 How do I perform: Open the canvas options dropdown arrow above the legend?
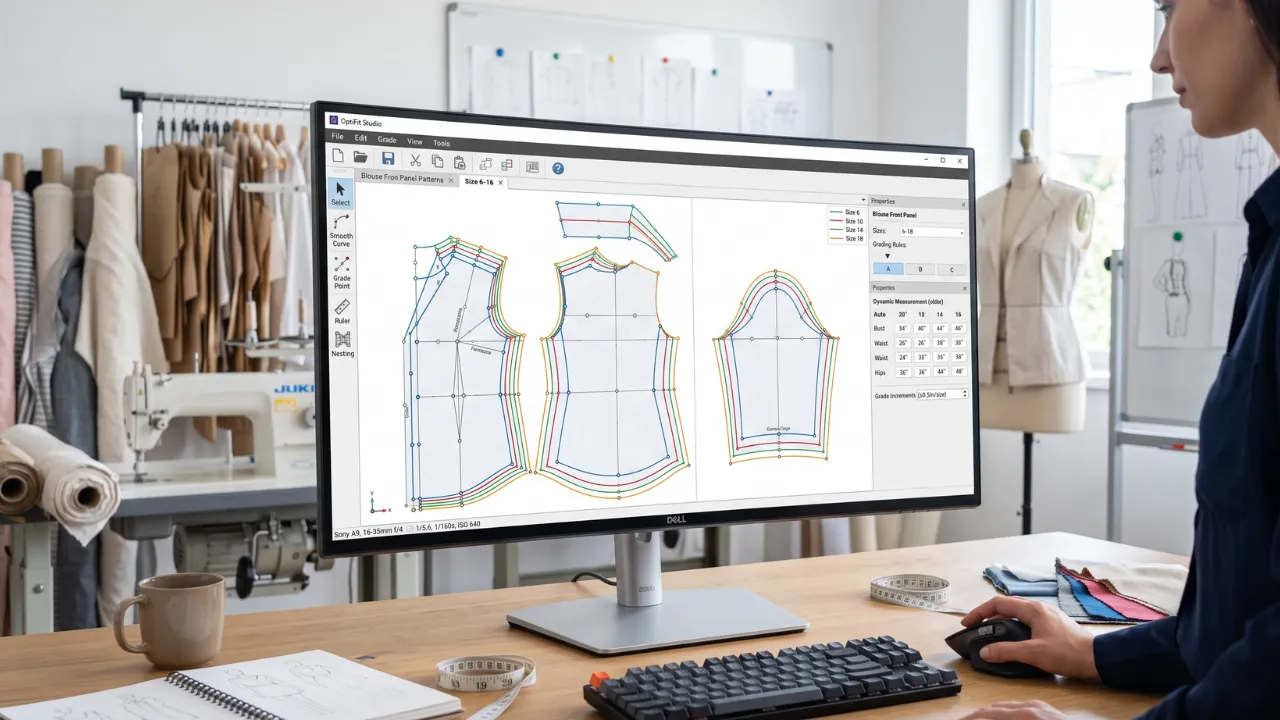pos(863,200)
